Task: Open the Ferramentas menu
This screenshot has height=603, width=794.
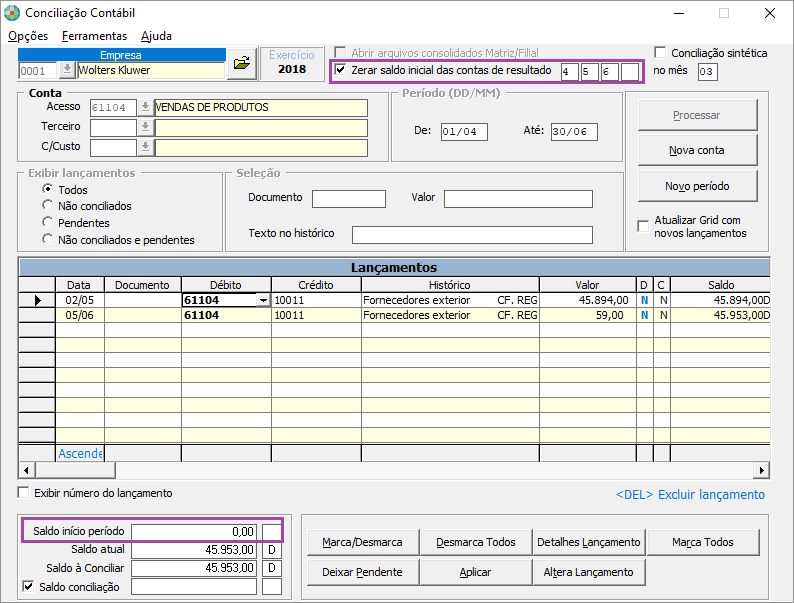Action: point(94,36)
